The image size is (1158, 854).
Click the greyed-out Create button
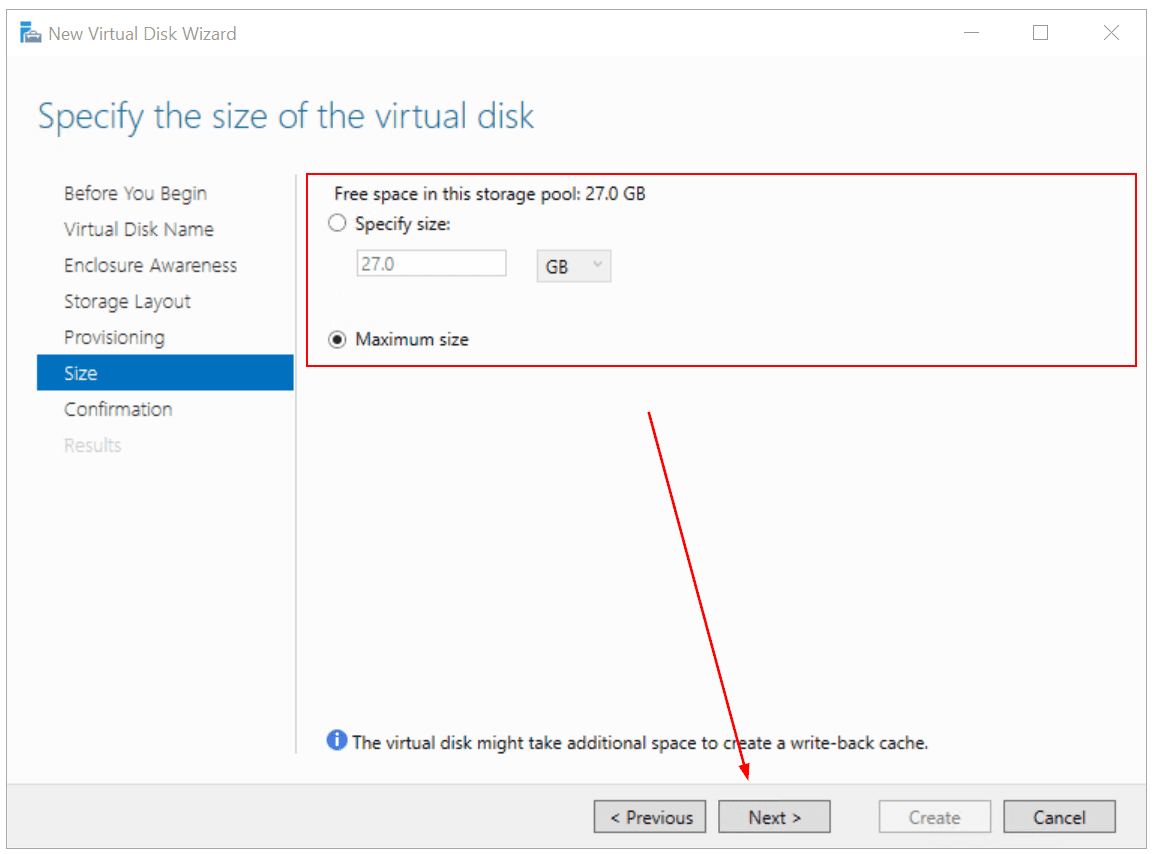[934, 817]
